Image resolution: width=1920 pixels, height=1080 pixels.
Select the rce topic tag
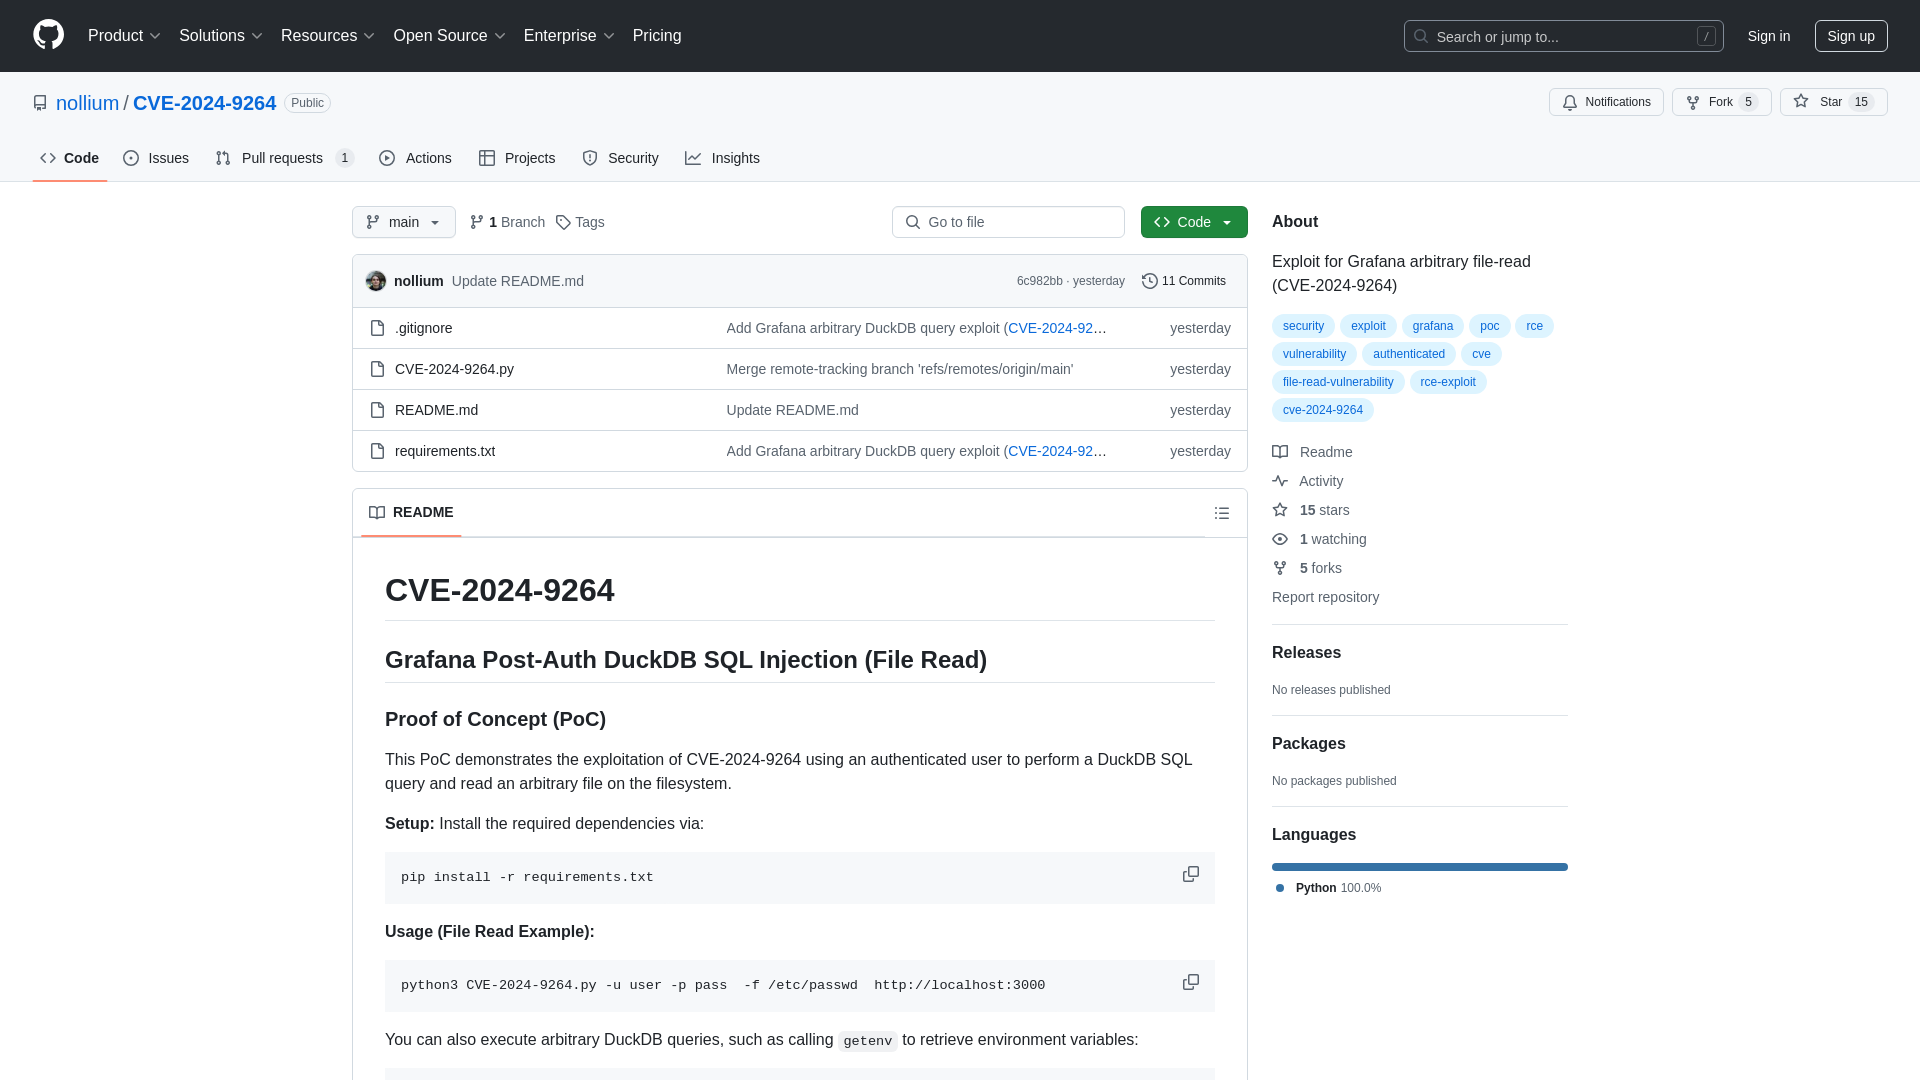point(1534,326)
